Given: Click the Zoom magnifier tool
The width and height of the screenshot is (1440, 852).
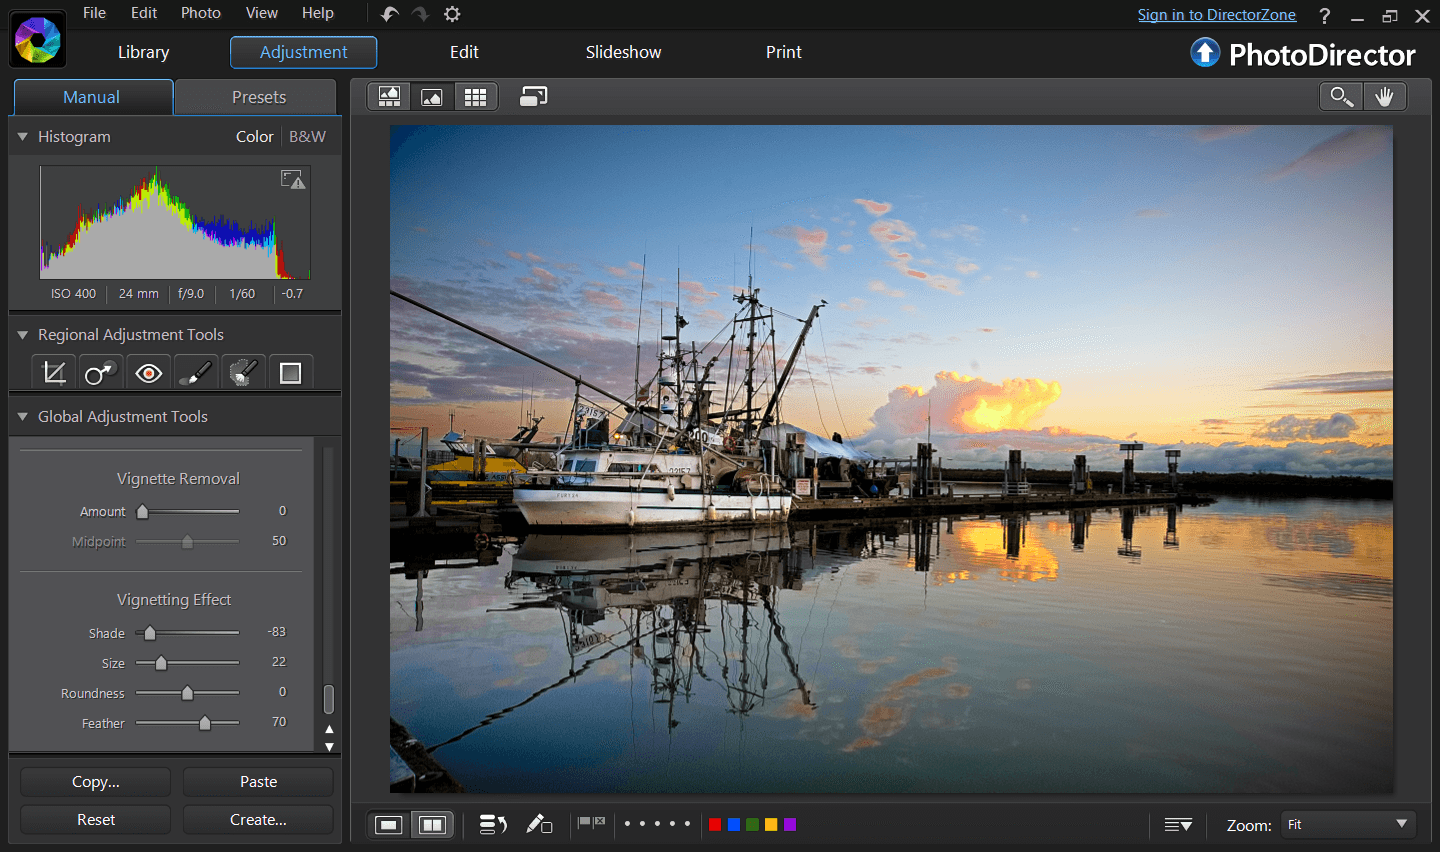Looking at the screenshot, I should pyautogui.click(x=1341, y=97).
